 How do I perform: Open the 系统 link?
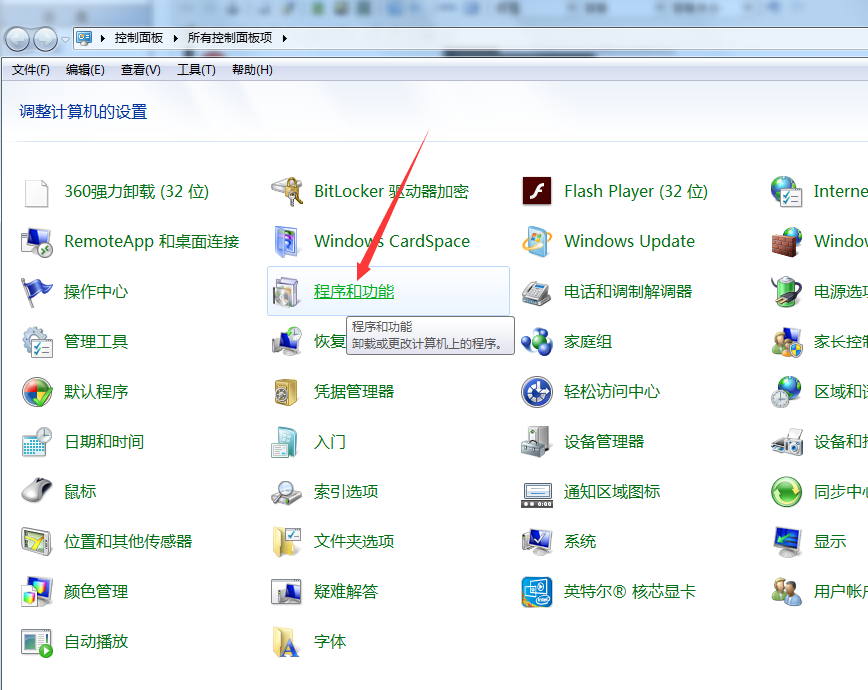[580, 541]
